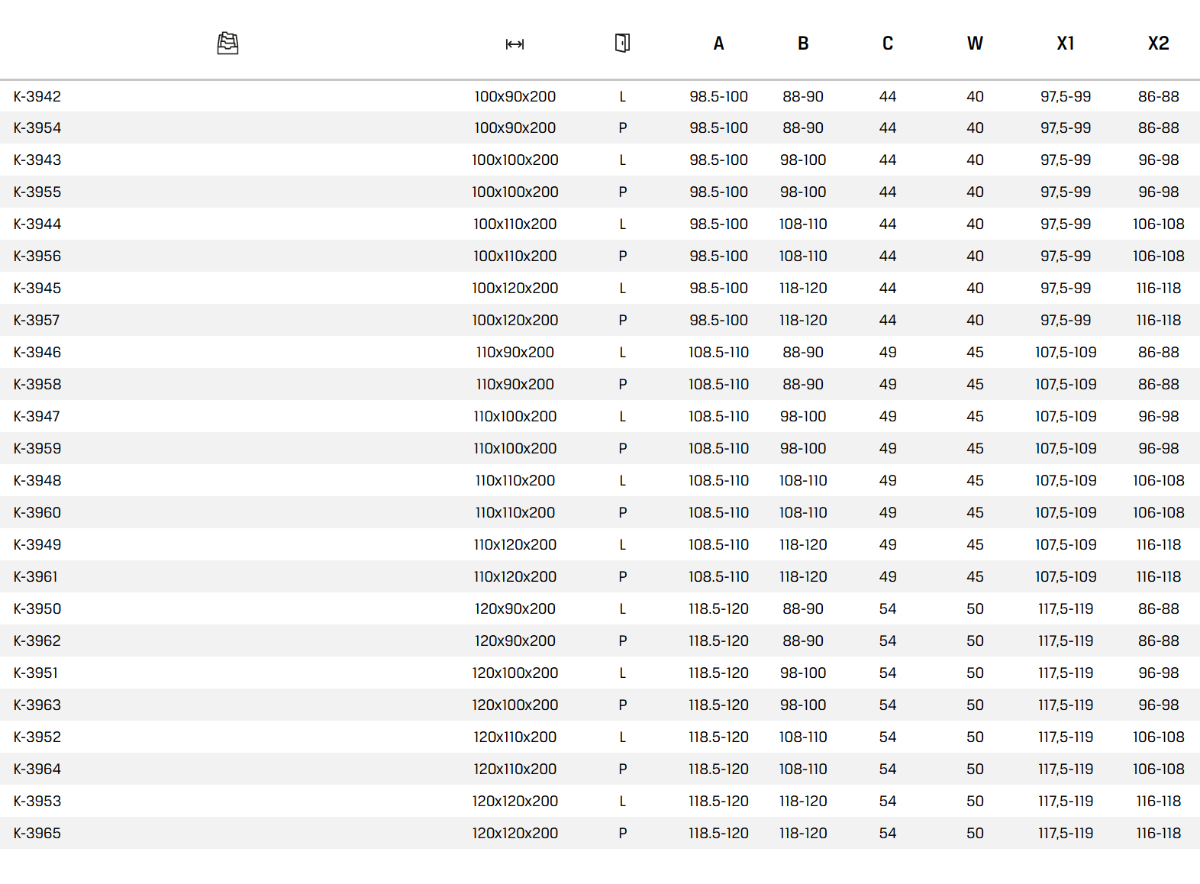Click the dimensions width-arrow icon in header

click(x=515, y=44)
